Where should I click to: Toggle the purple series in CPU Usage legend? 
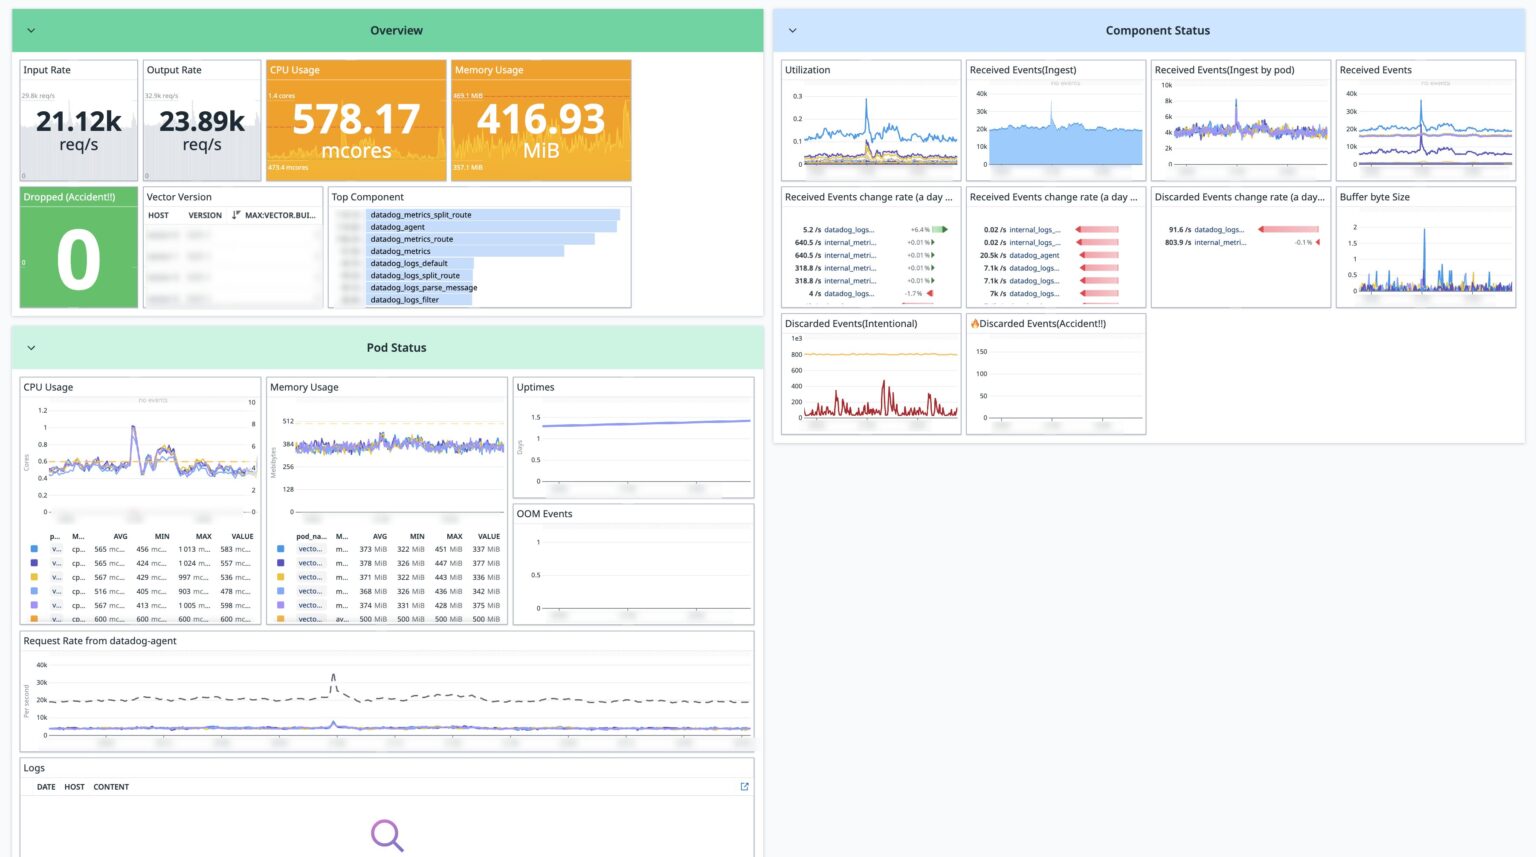click(33, 605)
